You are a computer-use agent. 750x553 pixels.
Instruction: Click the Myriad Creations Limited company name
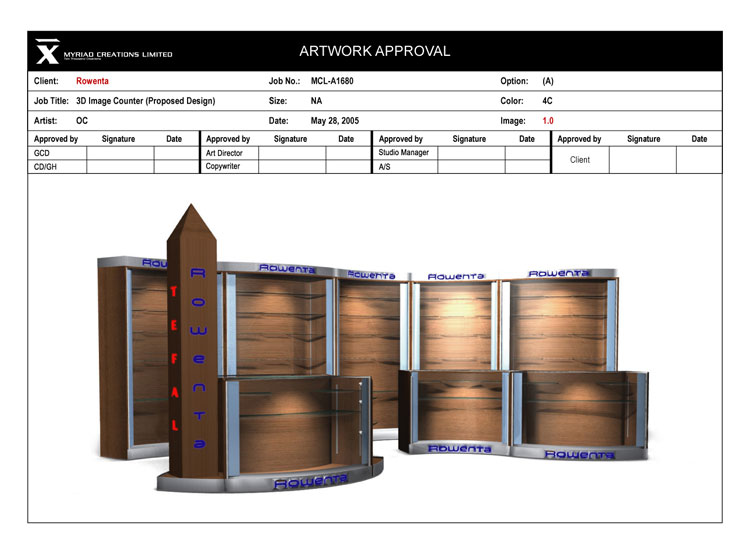click(118, 55)
